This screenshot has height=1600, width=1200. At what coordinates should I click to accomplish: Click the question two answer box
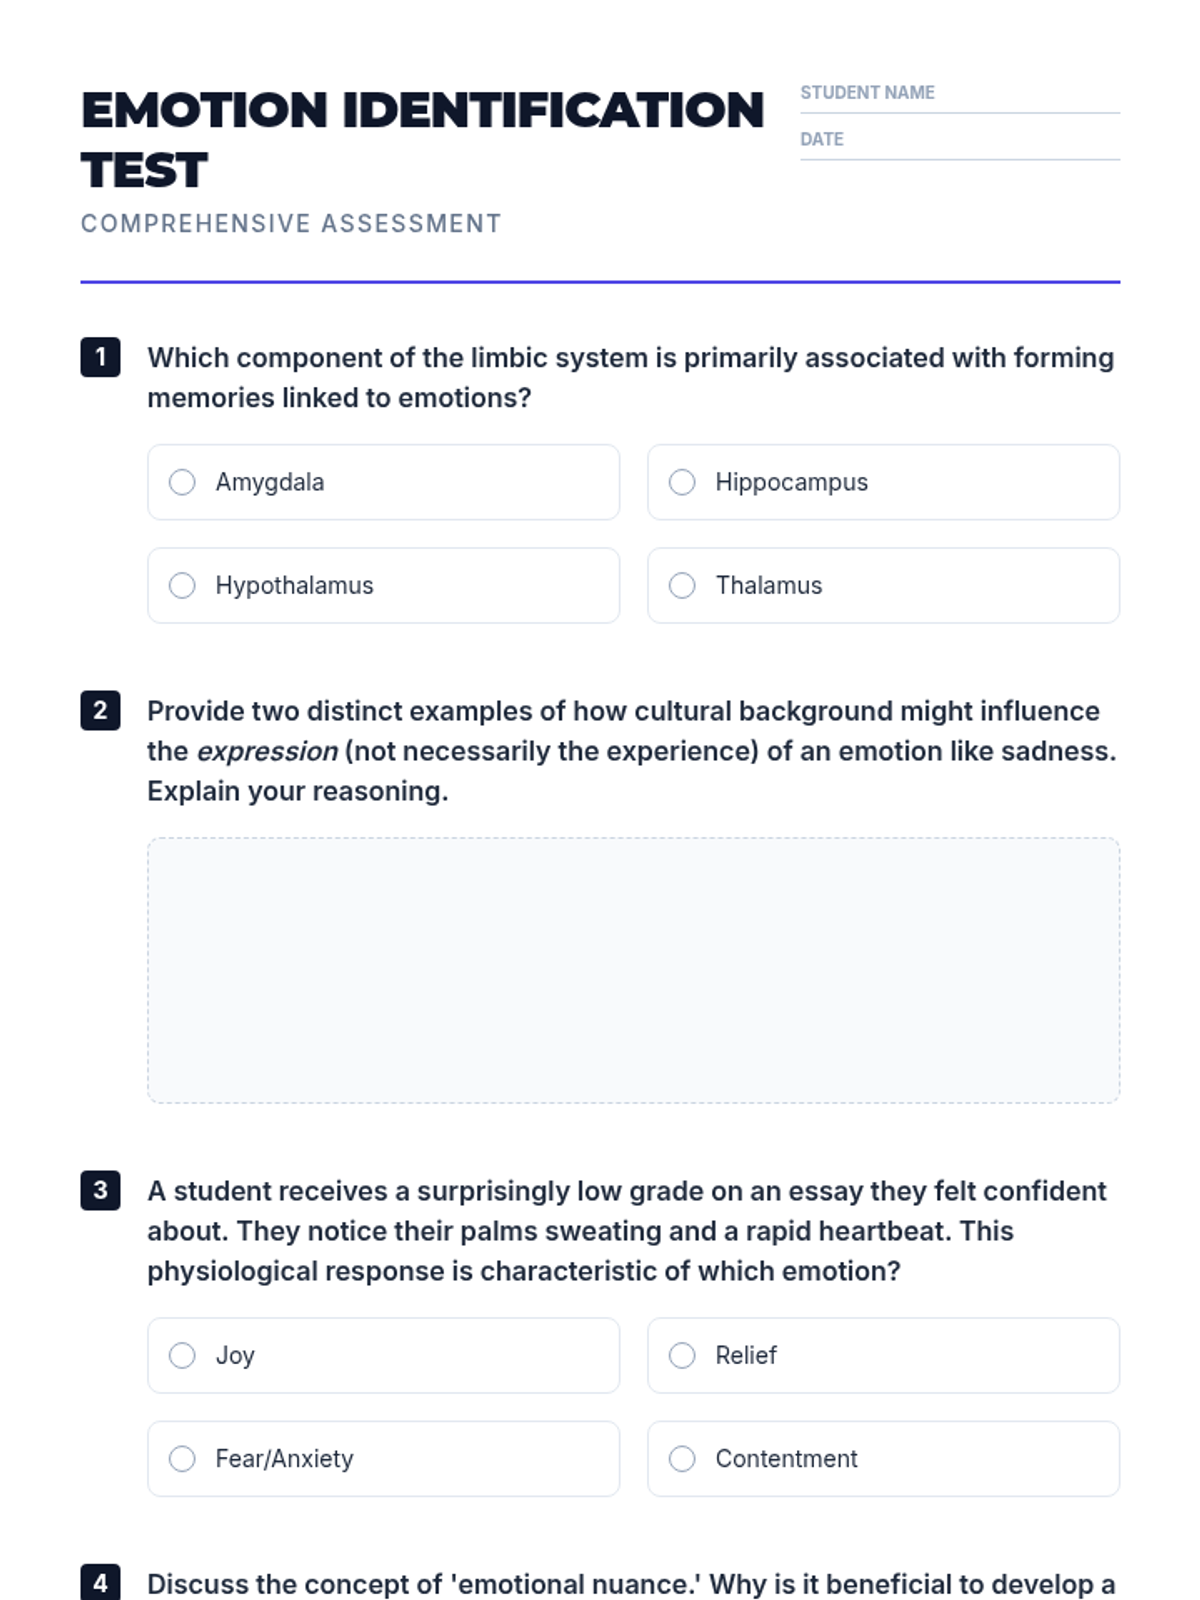coord(633,970)
